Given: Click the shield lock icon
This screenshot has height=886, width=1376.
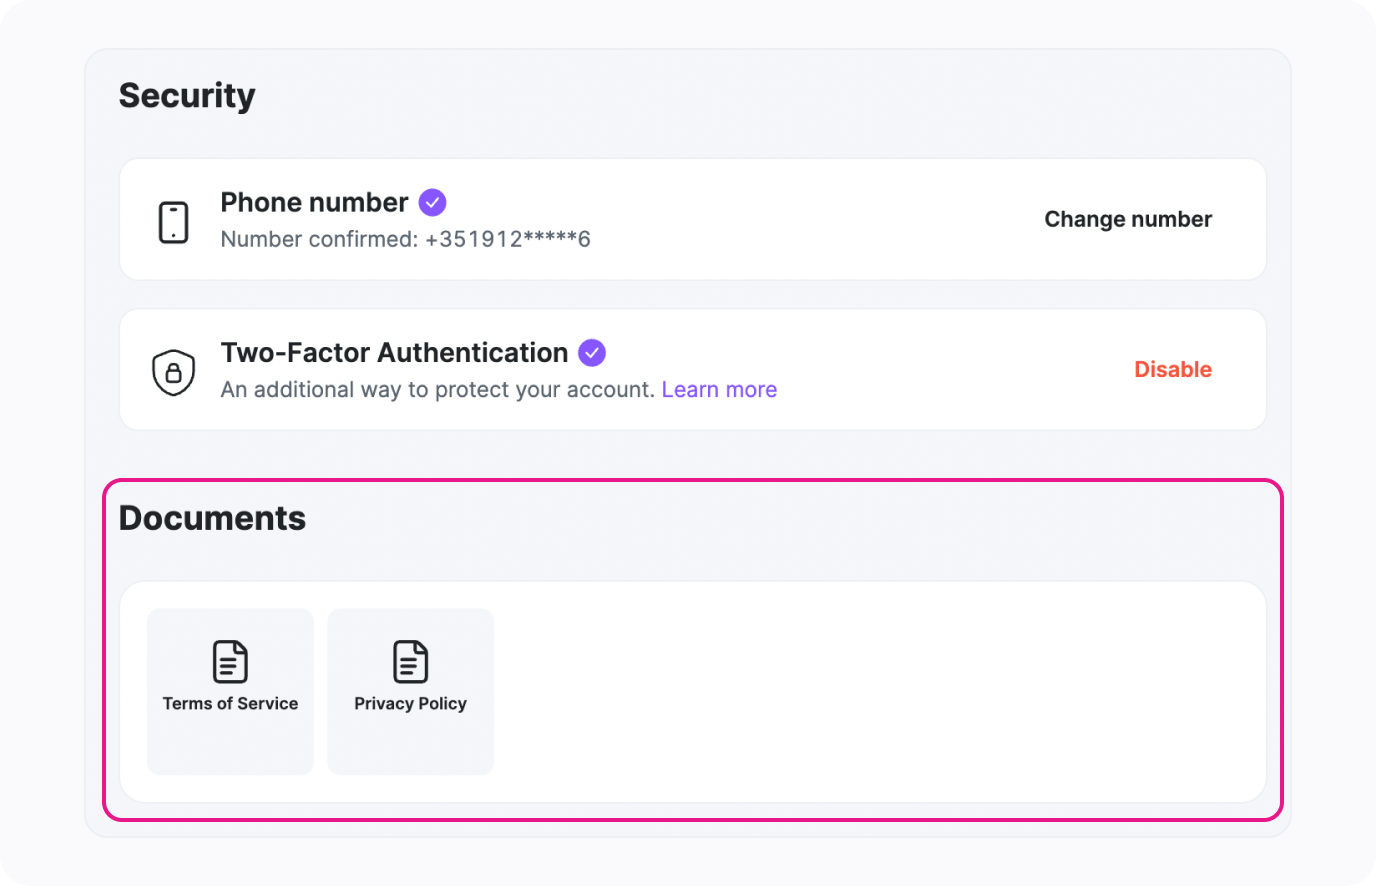Looking at the screenshot, I should coord(173,372).
